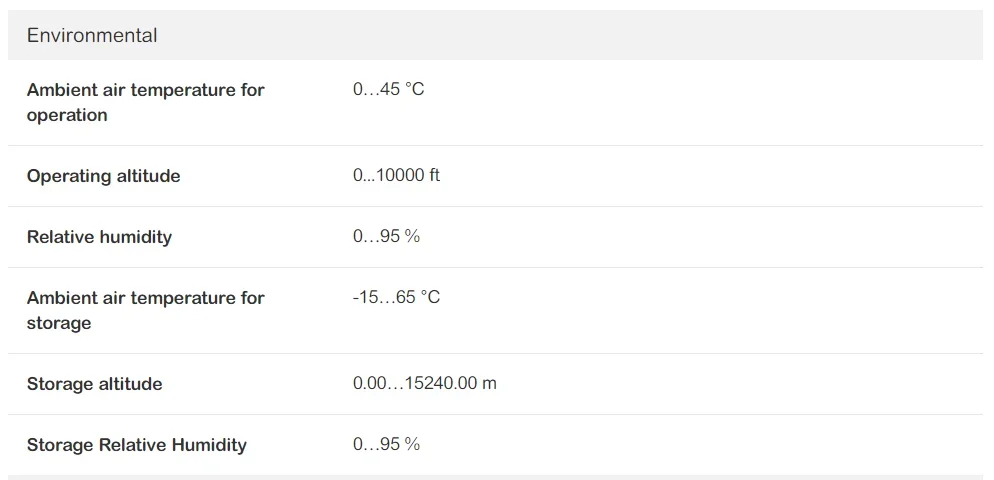994x480 pixels.
Task: Click the -15…65 °C storage temperature value
Action: 396,297
